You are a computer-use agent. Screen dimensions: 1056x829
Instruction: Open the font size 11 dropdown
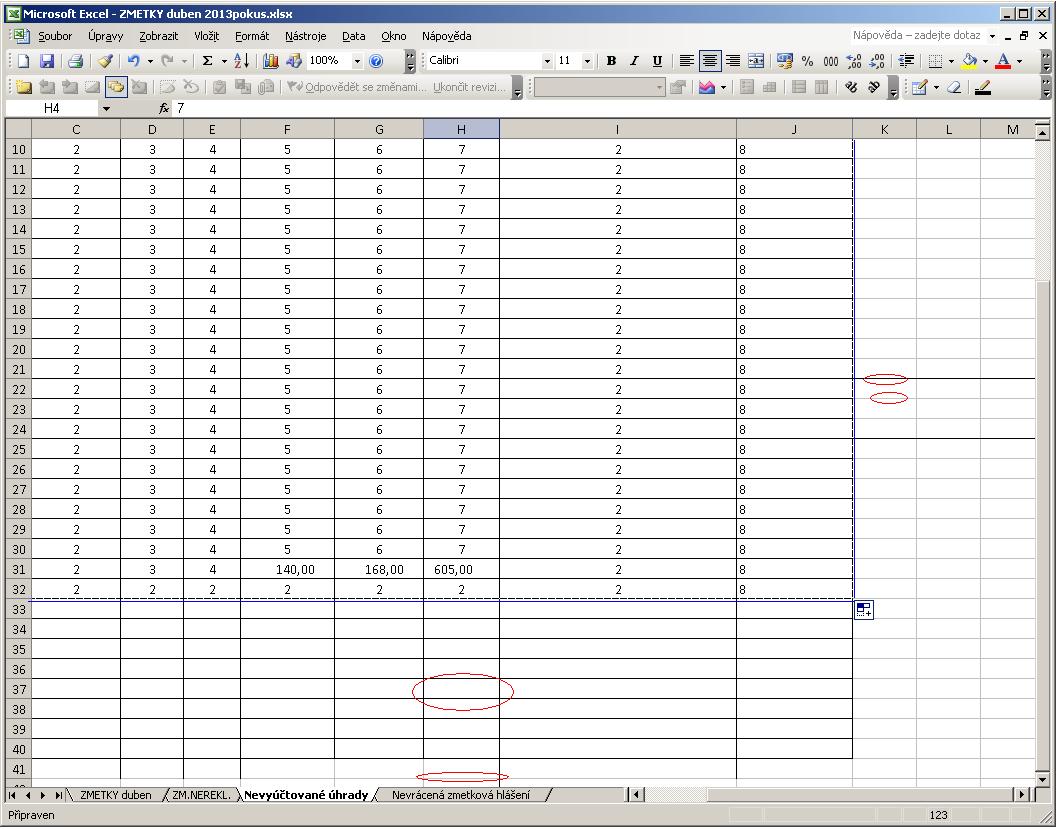pyautogui.click(x=587, y=61)
